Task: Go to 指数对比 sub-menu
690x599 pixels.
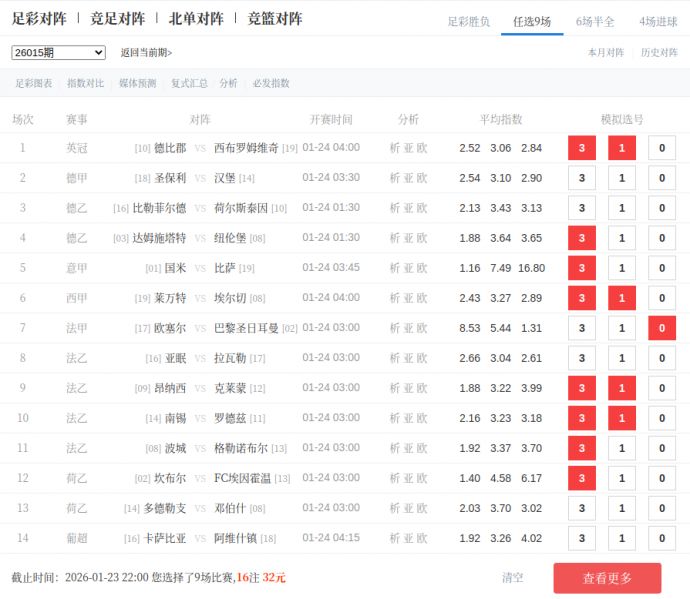Action: click(85, 84)
